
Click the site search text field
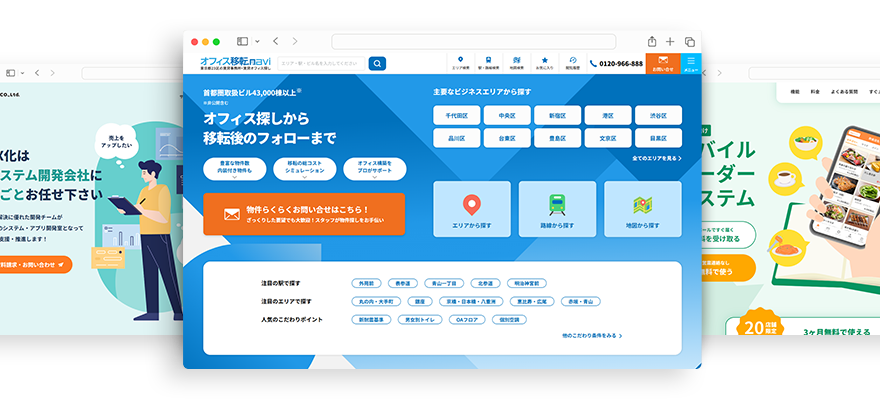click(321, 63)
